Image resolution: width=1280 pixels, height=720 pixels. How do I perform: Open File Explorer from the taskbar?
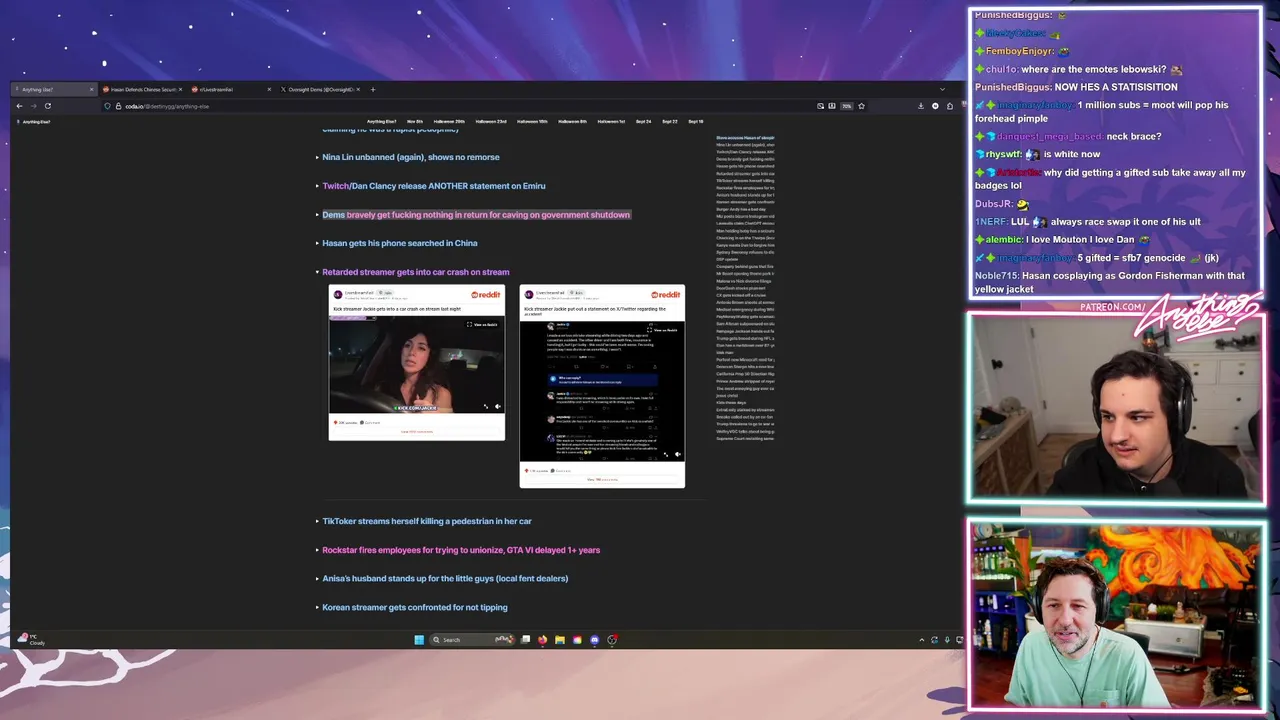[x=560, y=640]
